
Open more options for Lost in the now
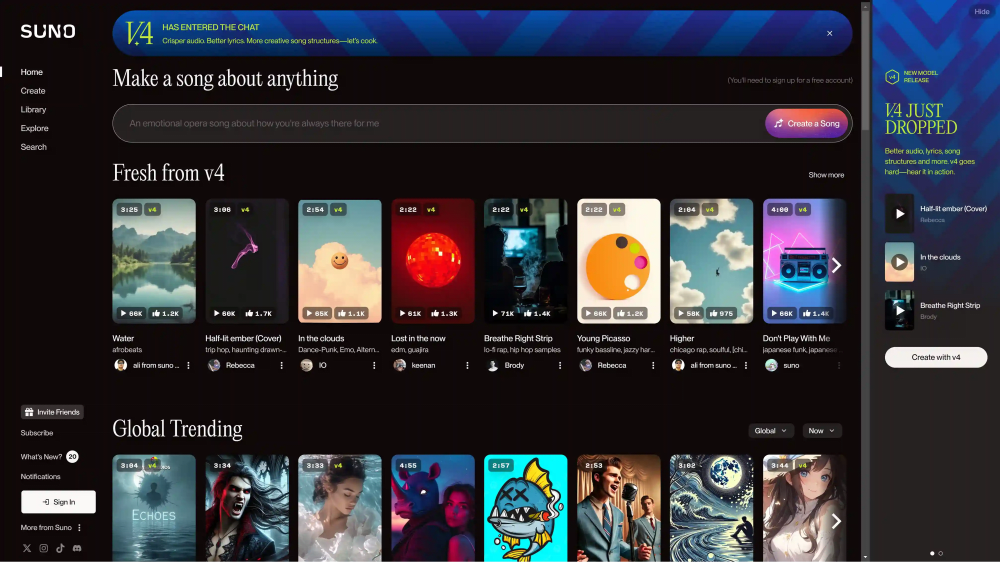[x=467, y=366]
